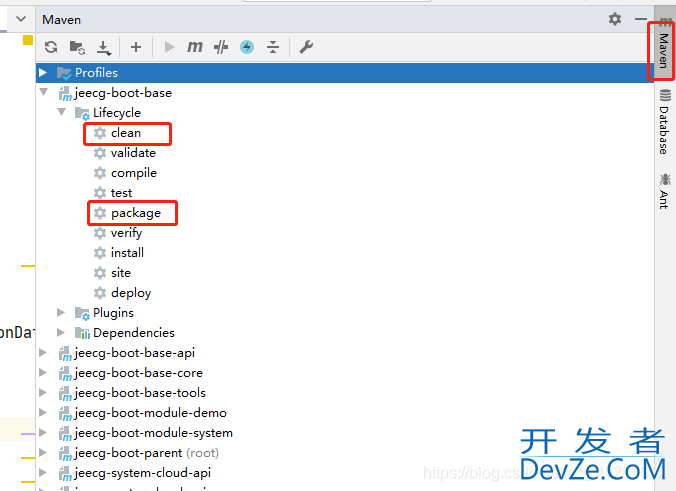Select the site lifecycle goal
676x491 pixels.
click(121, 273)
